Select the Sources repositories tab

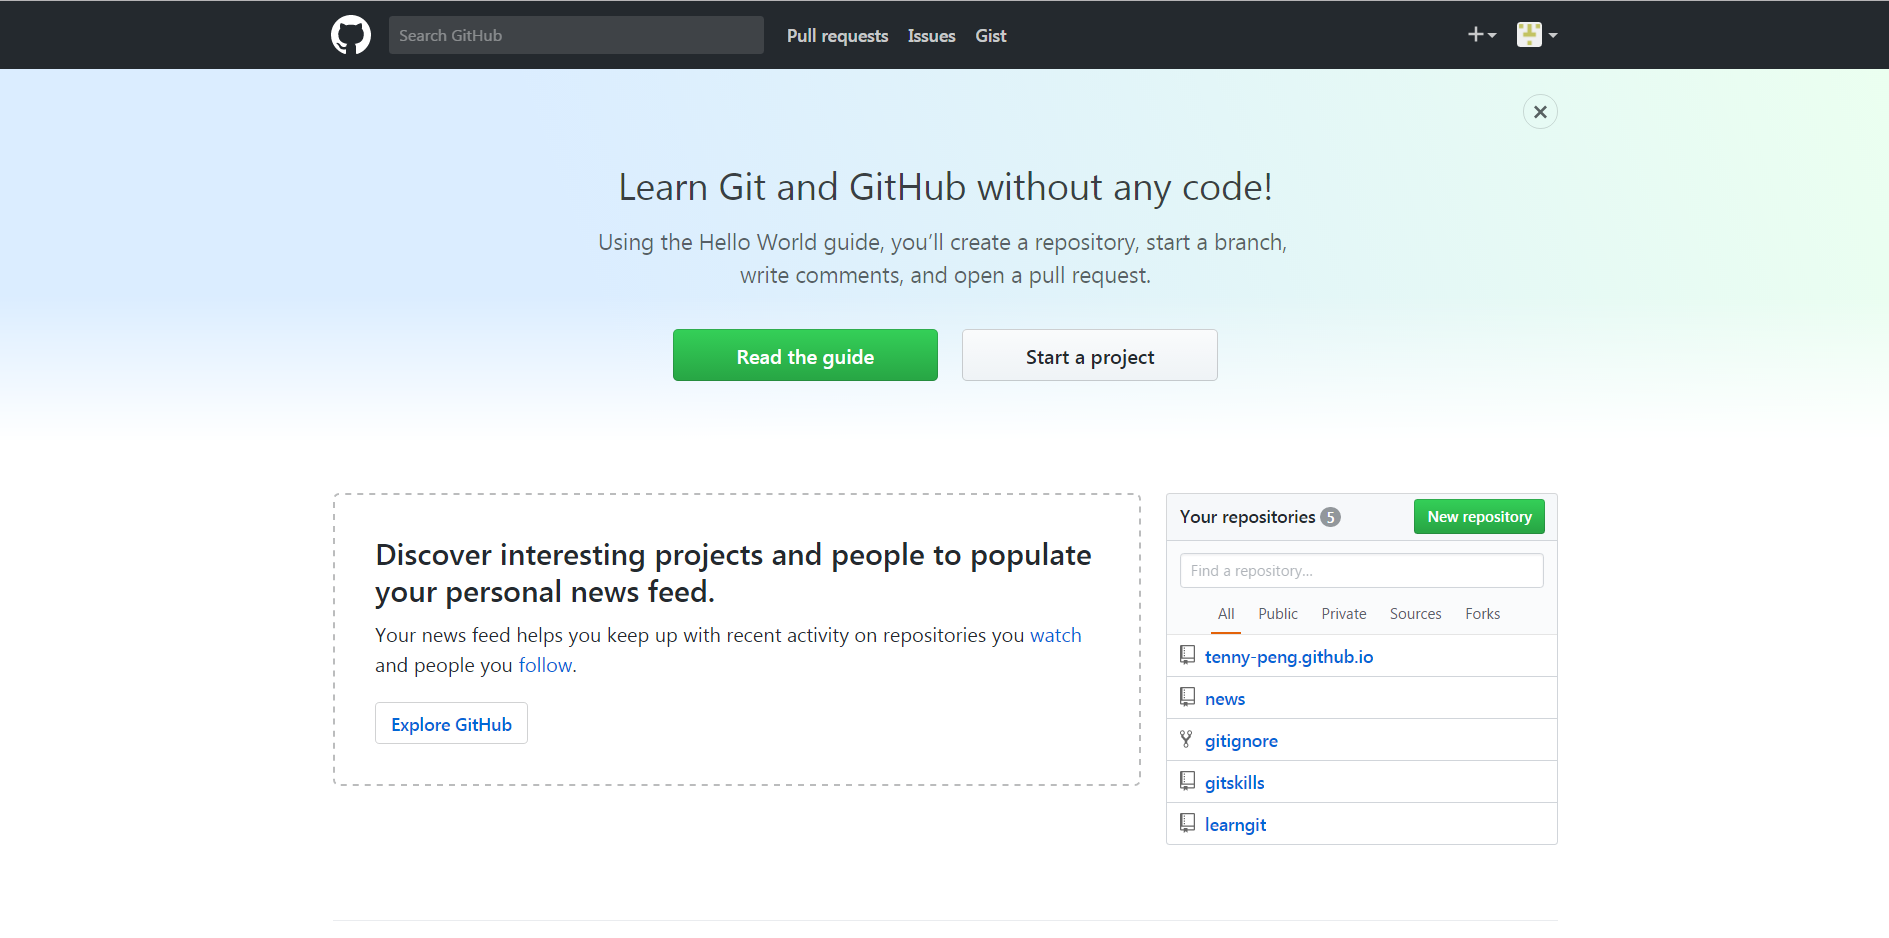click(x=1415, y=614)
